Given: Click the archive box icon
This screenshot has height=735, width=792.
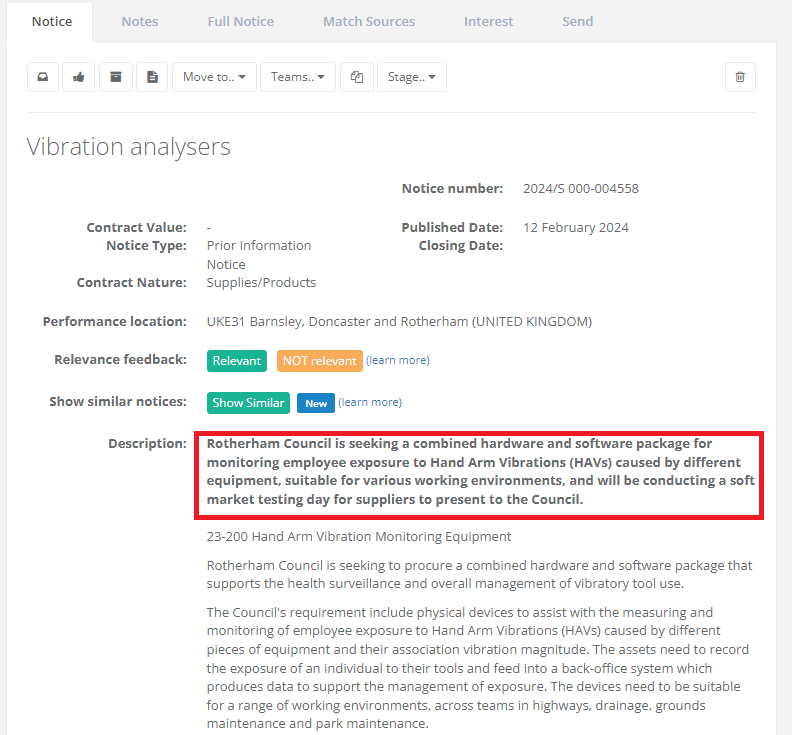Looking at the screenshot, I should (x=116, y=77).
